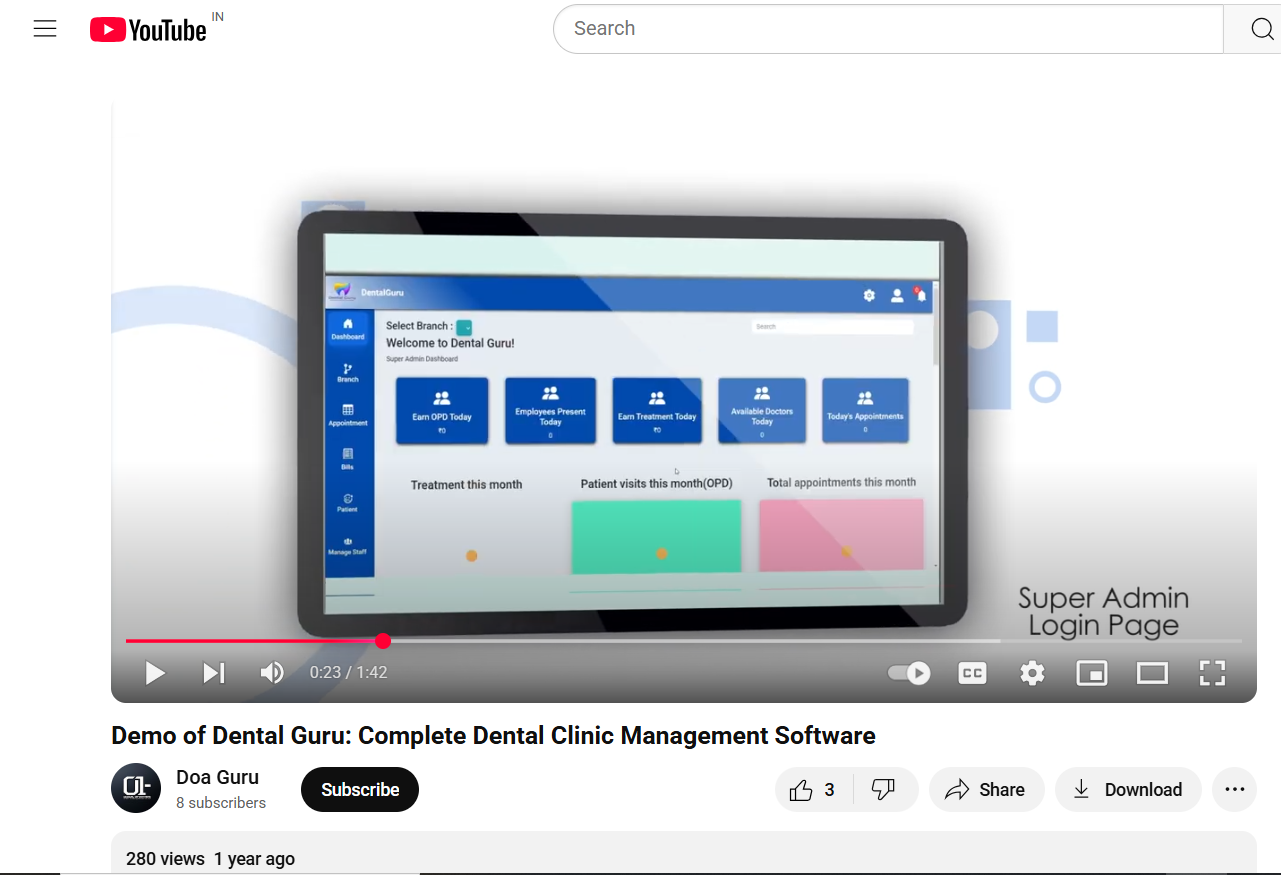The height and width of the screenshot is (875, 1281).
Task: Go to YouTube home via logo
Action: tap(149, 30)
